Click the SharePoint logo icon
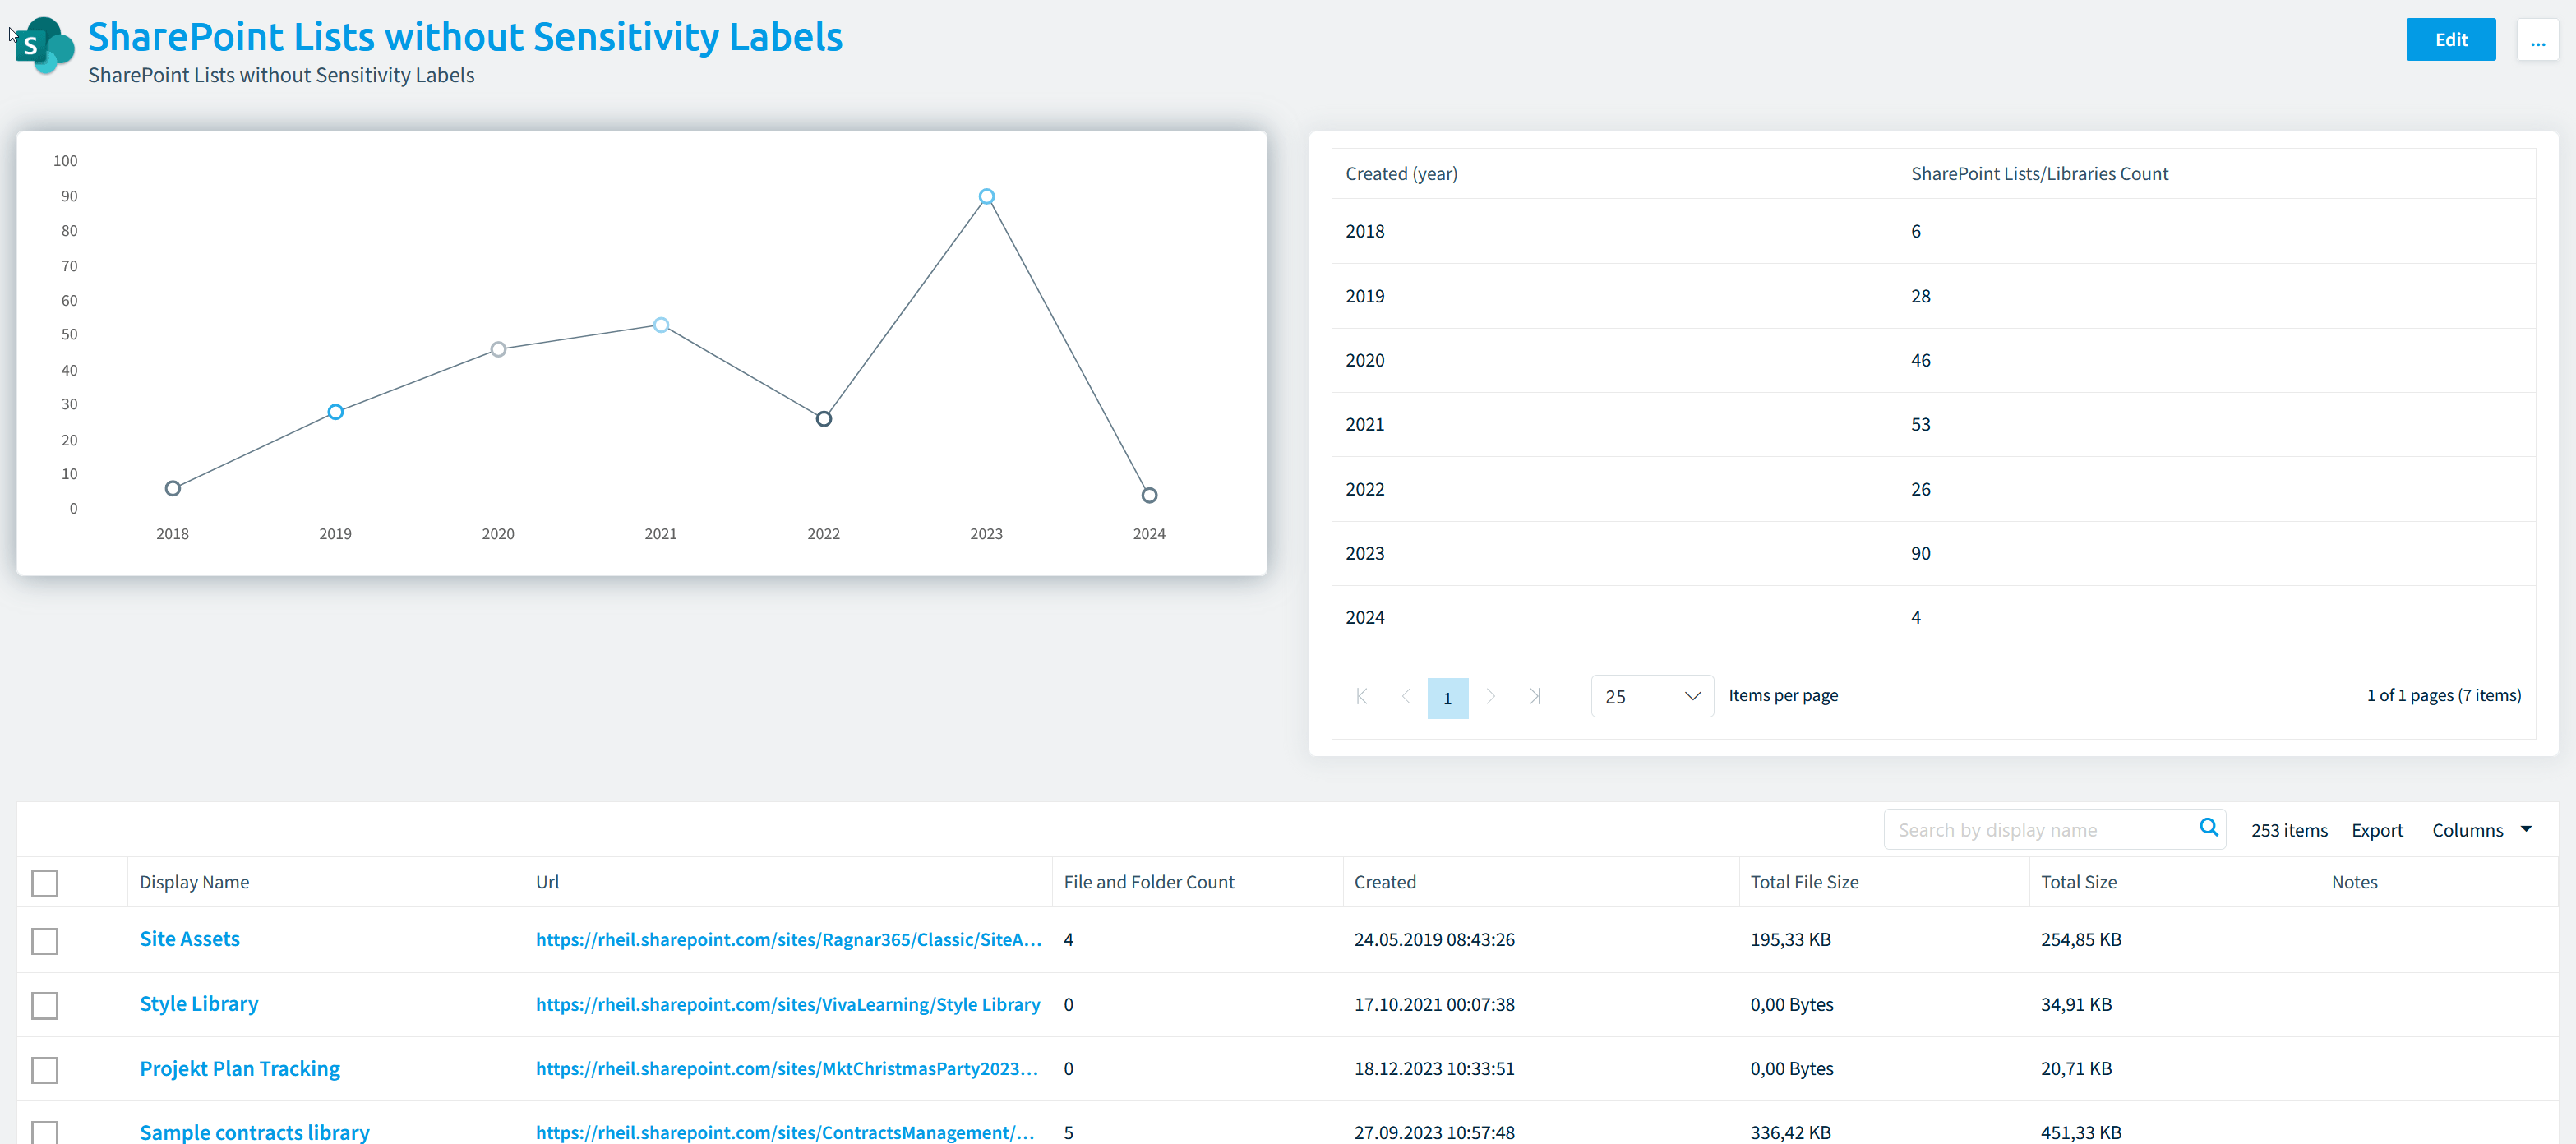2576x1144 pixels. 44,45
